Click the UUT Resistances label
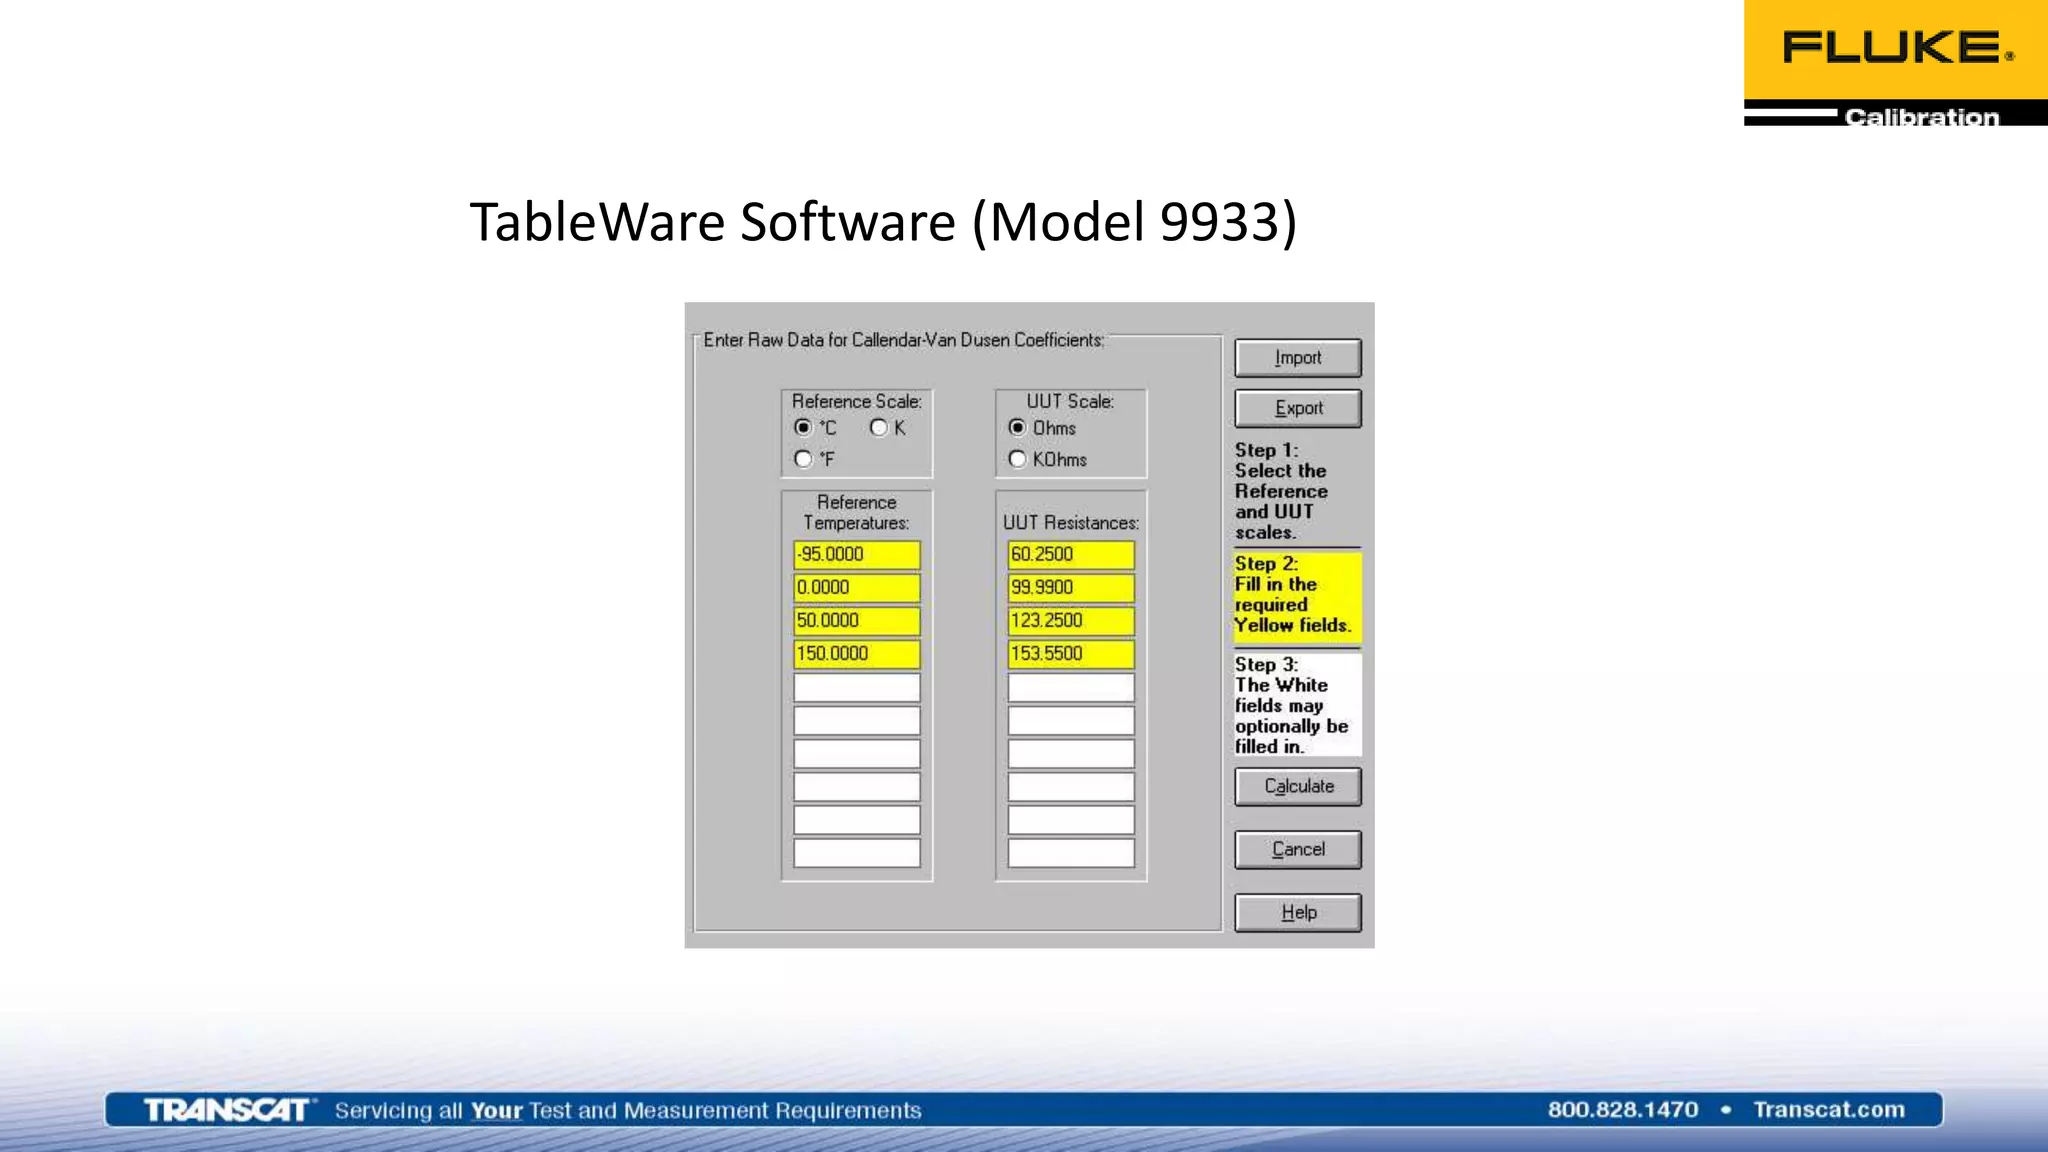This screenshot has width=2048, height=1152. point(1071,523)
